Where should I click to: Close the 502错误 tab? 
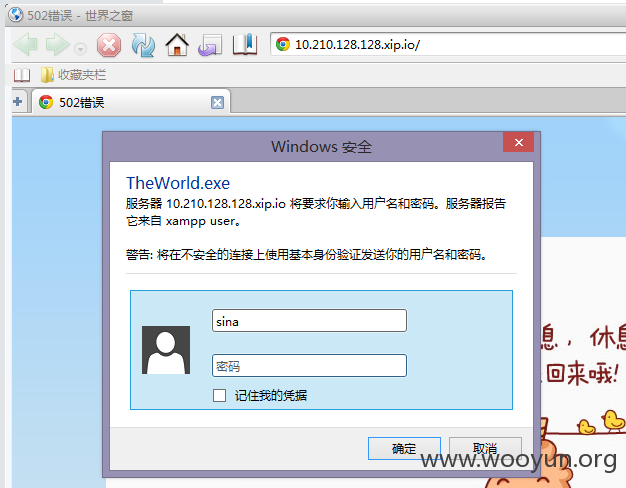(x=217, y=103)
